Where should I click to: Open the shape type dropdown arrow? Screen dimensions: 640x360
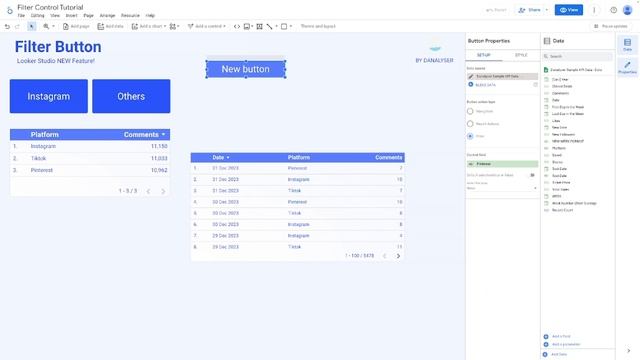[x=291, y=26]
